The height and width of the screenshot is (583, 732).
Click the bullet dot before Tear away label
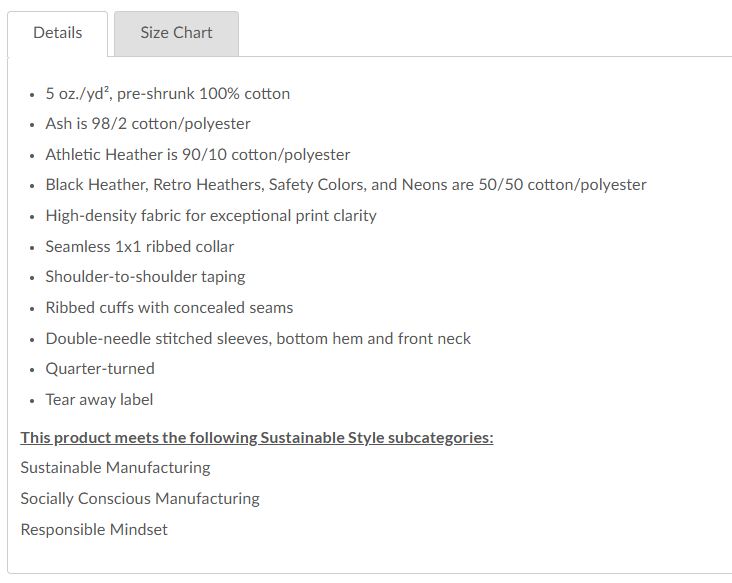(x=31, y=401)
